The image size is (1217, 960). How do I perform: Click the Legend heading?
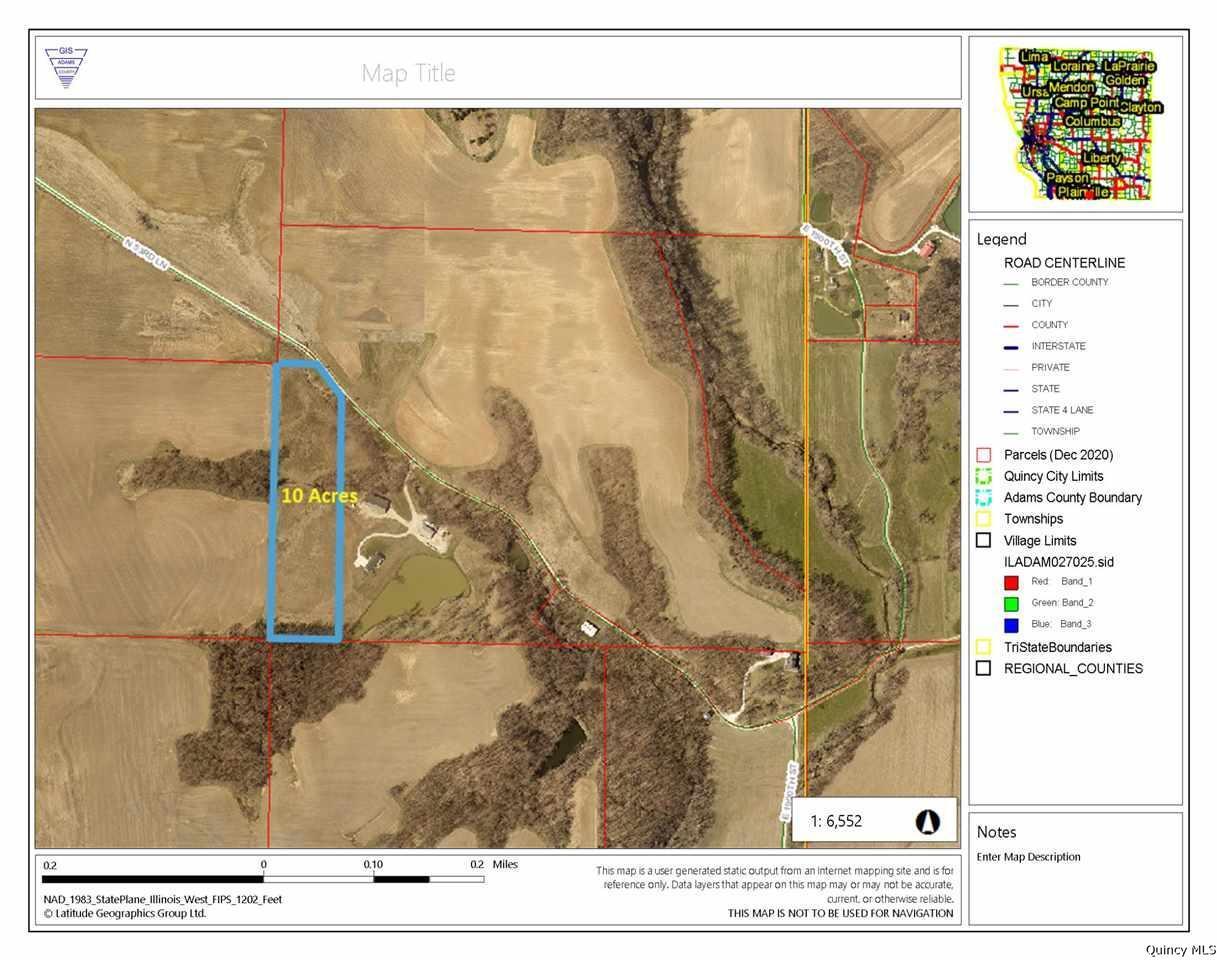coord(1001,240)
